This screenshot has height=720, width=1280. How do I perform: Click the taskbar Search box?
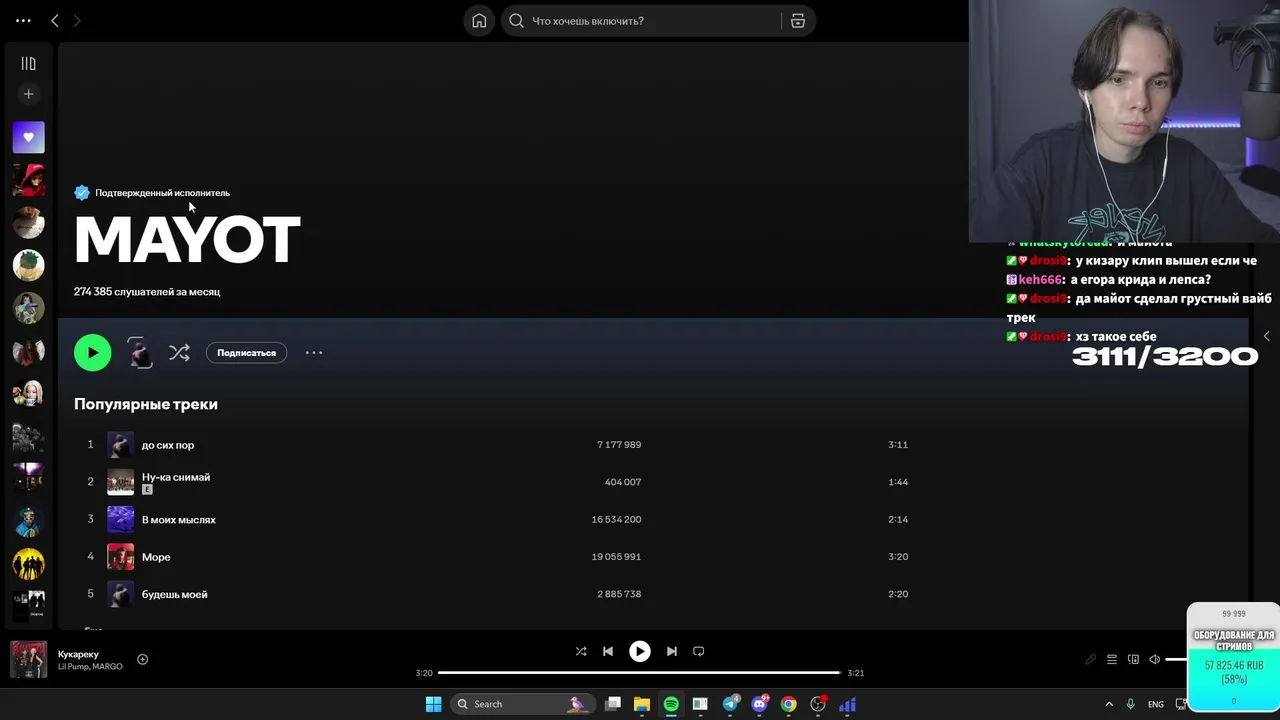(x=523, y=704)
